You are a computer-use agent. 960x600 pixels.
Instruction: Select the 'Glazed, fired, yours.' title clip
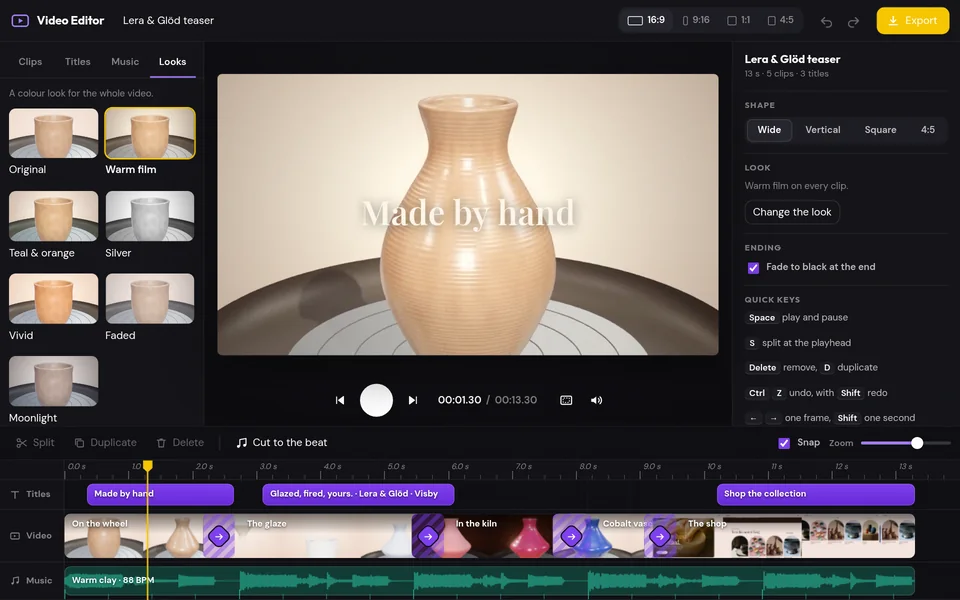click(x=358, y=494)
